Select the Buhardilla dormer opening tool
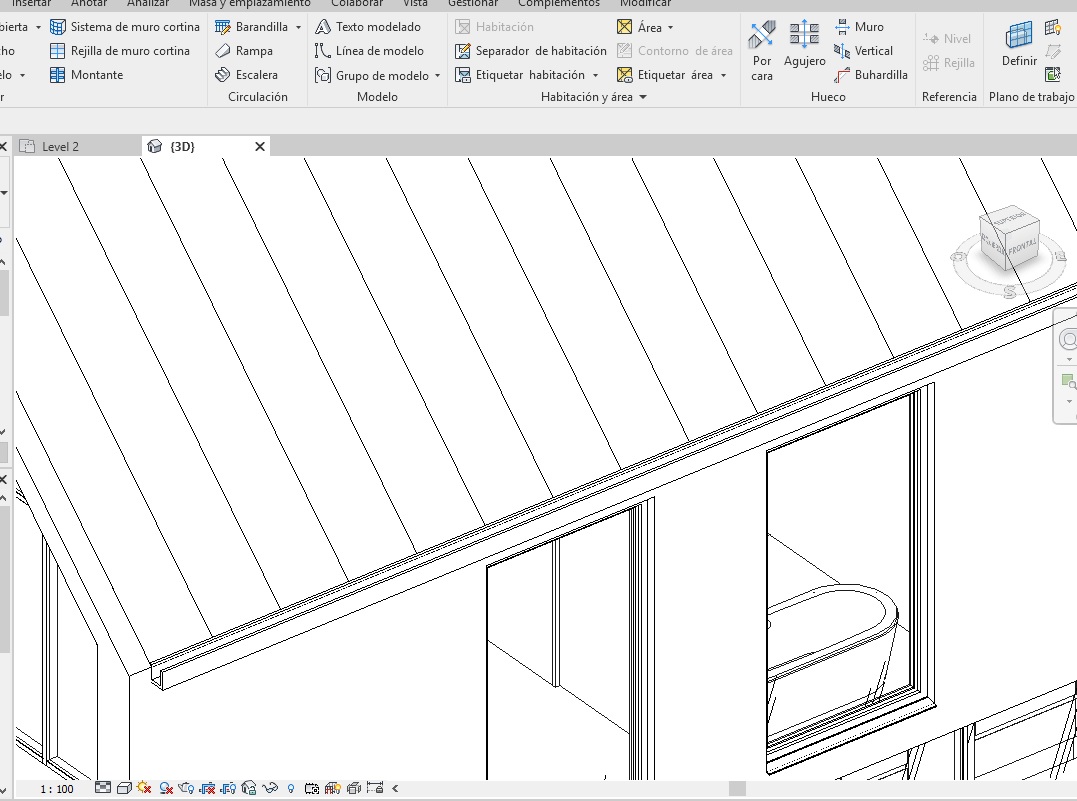 point(870,75)
